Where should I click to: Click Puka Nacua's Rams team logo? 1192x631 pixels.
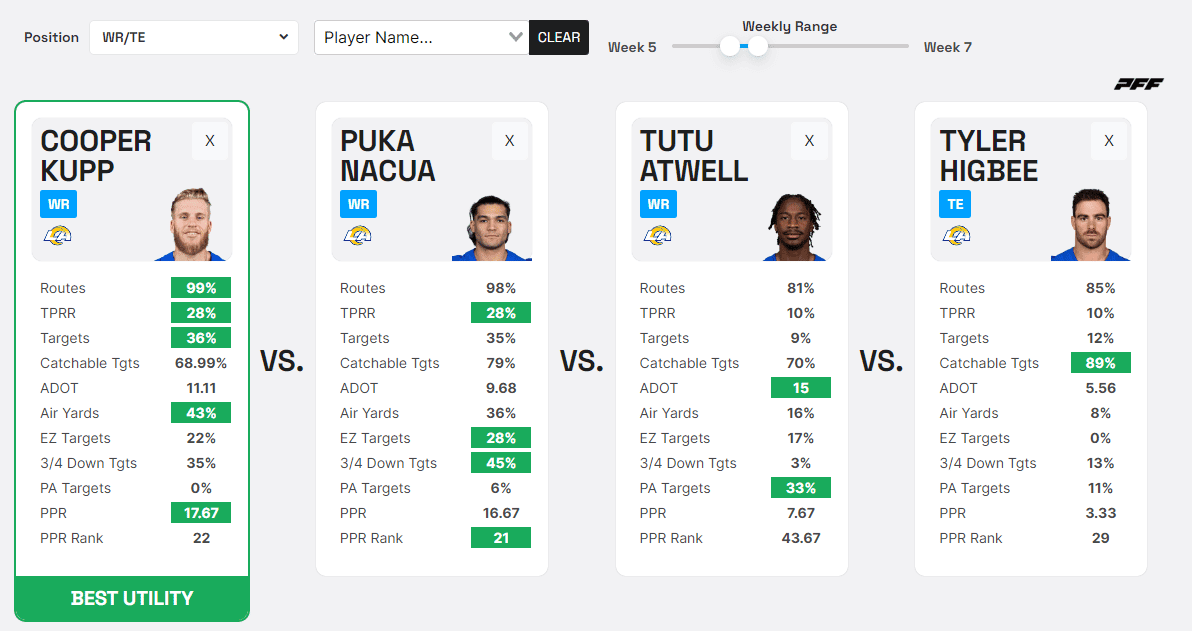click(x=357, y=236)
